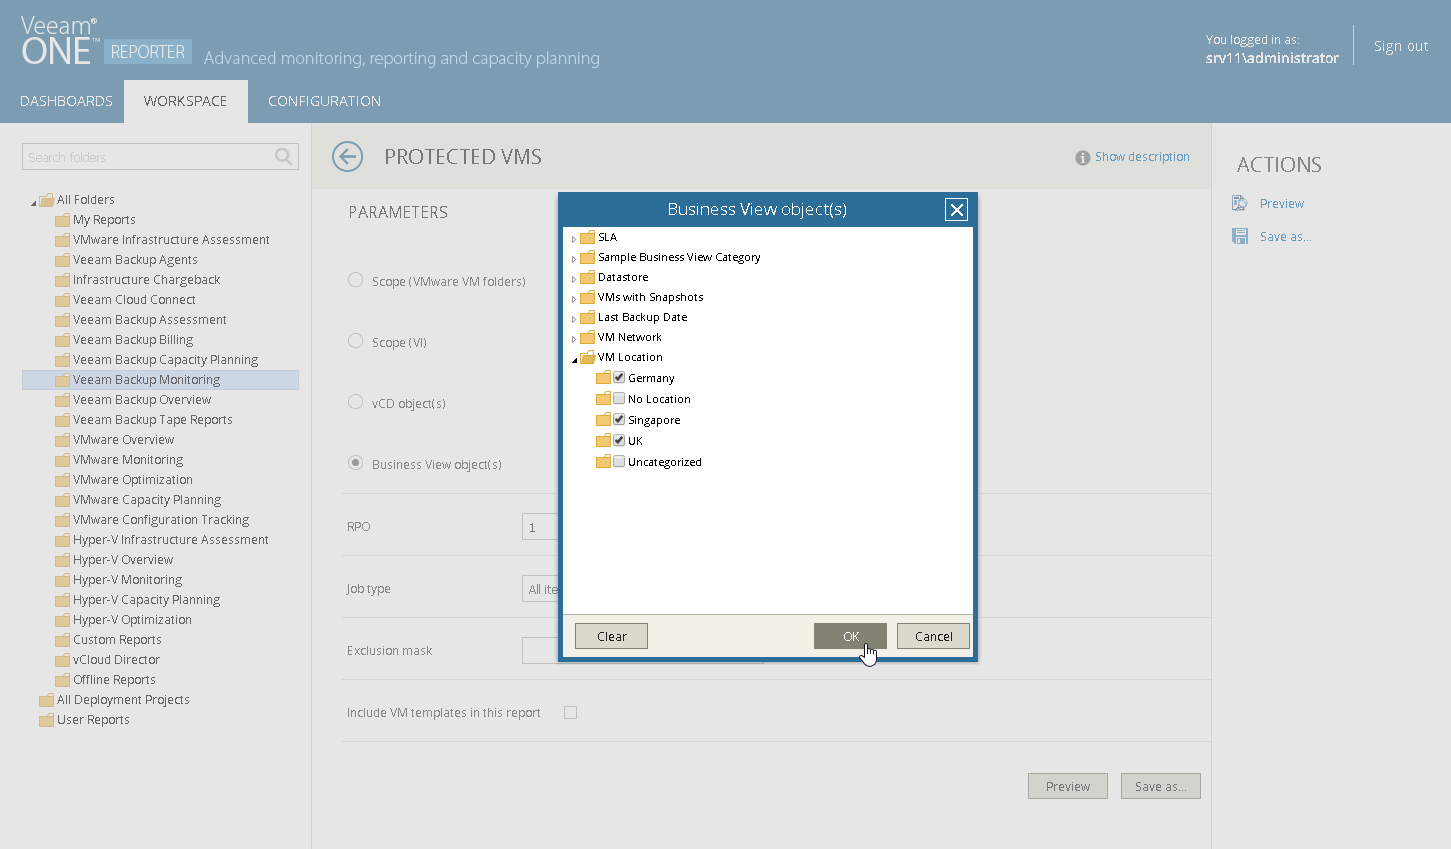The image size is (1451, 849).
Task: Open VMware Capacity Planning folder
Action: (x=147, y=500)
